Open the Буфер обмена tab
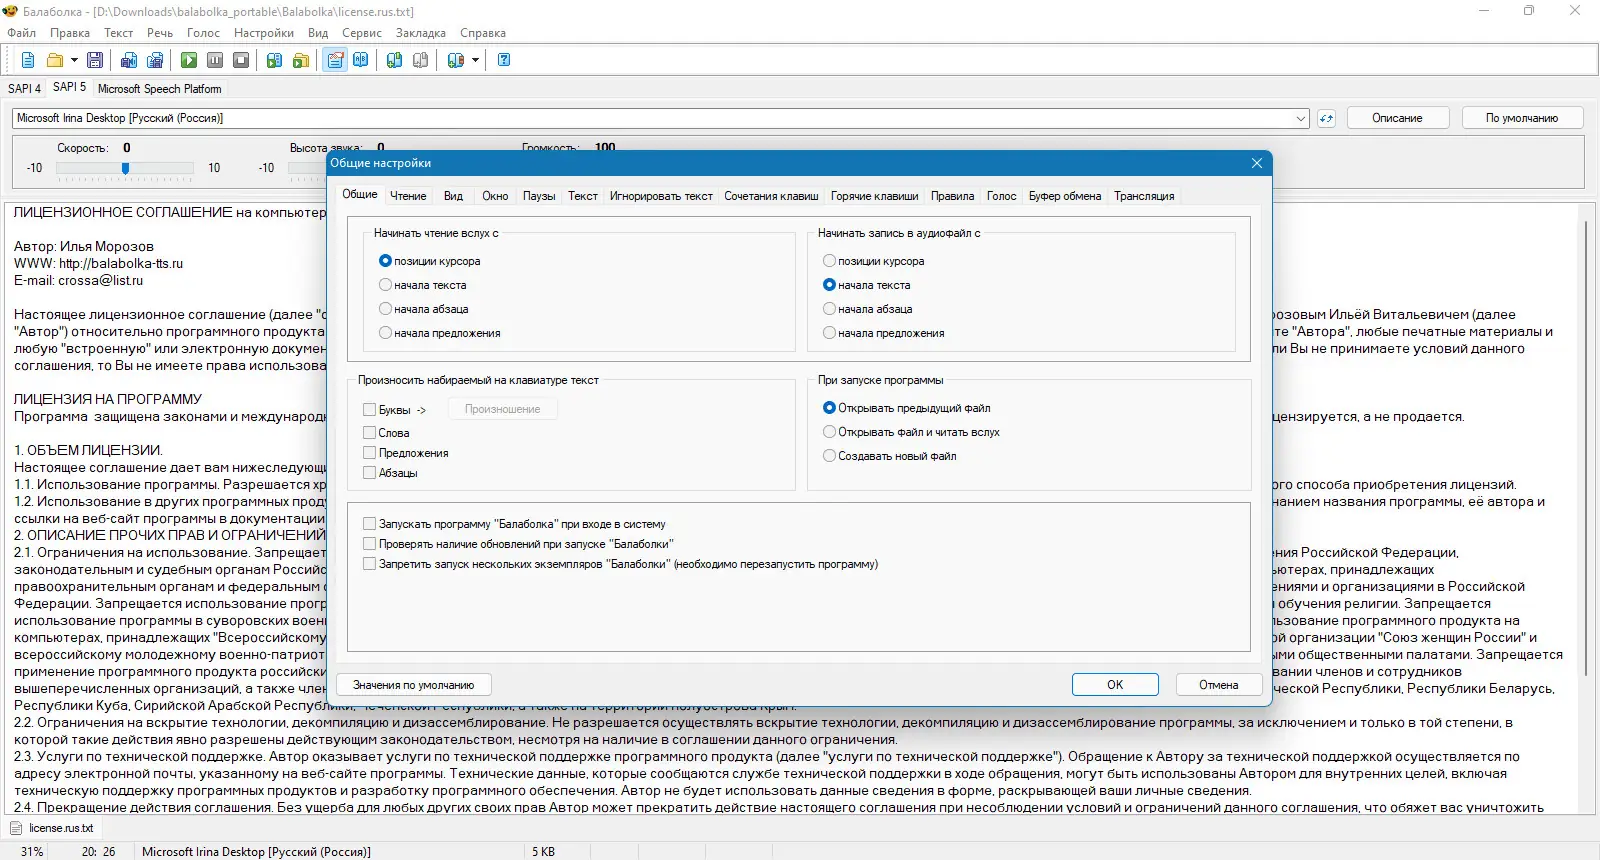The image size is (1600, 860). coord(1065,196)
